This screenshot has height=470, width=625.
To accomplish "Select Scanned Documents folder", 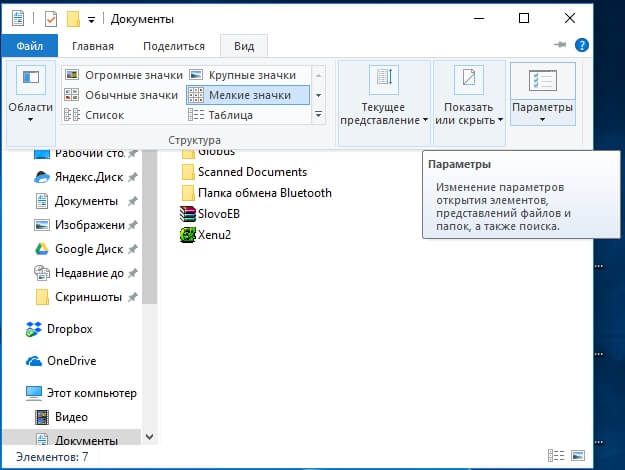I will pyautogui.click(x=252, y=172).
